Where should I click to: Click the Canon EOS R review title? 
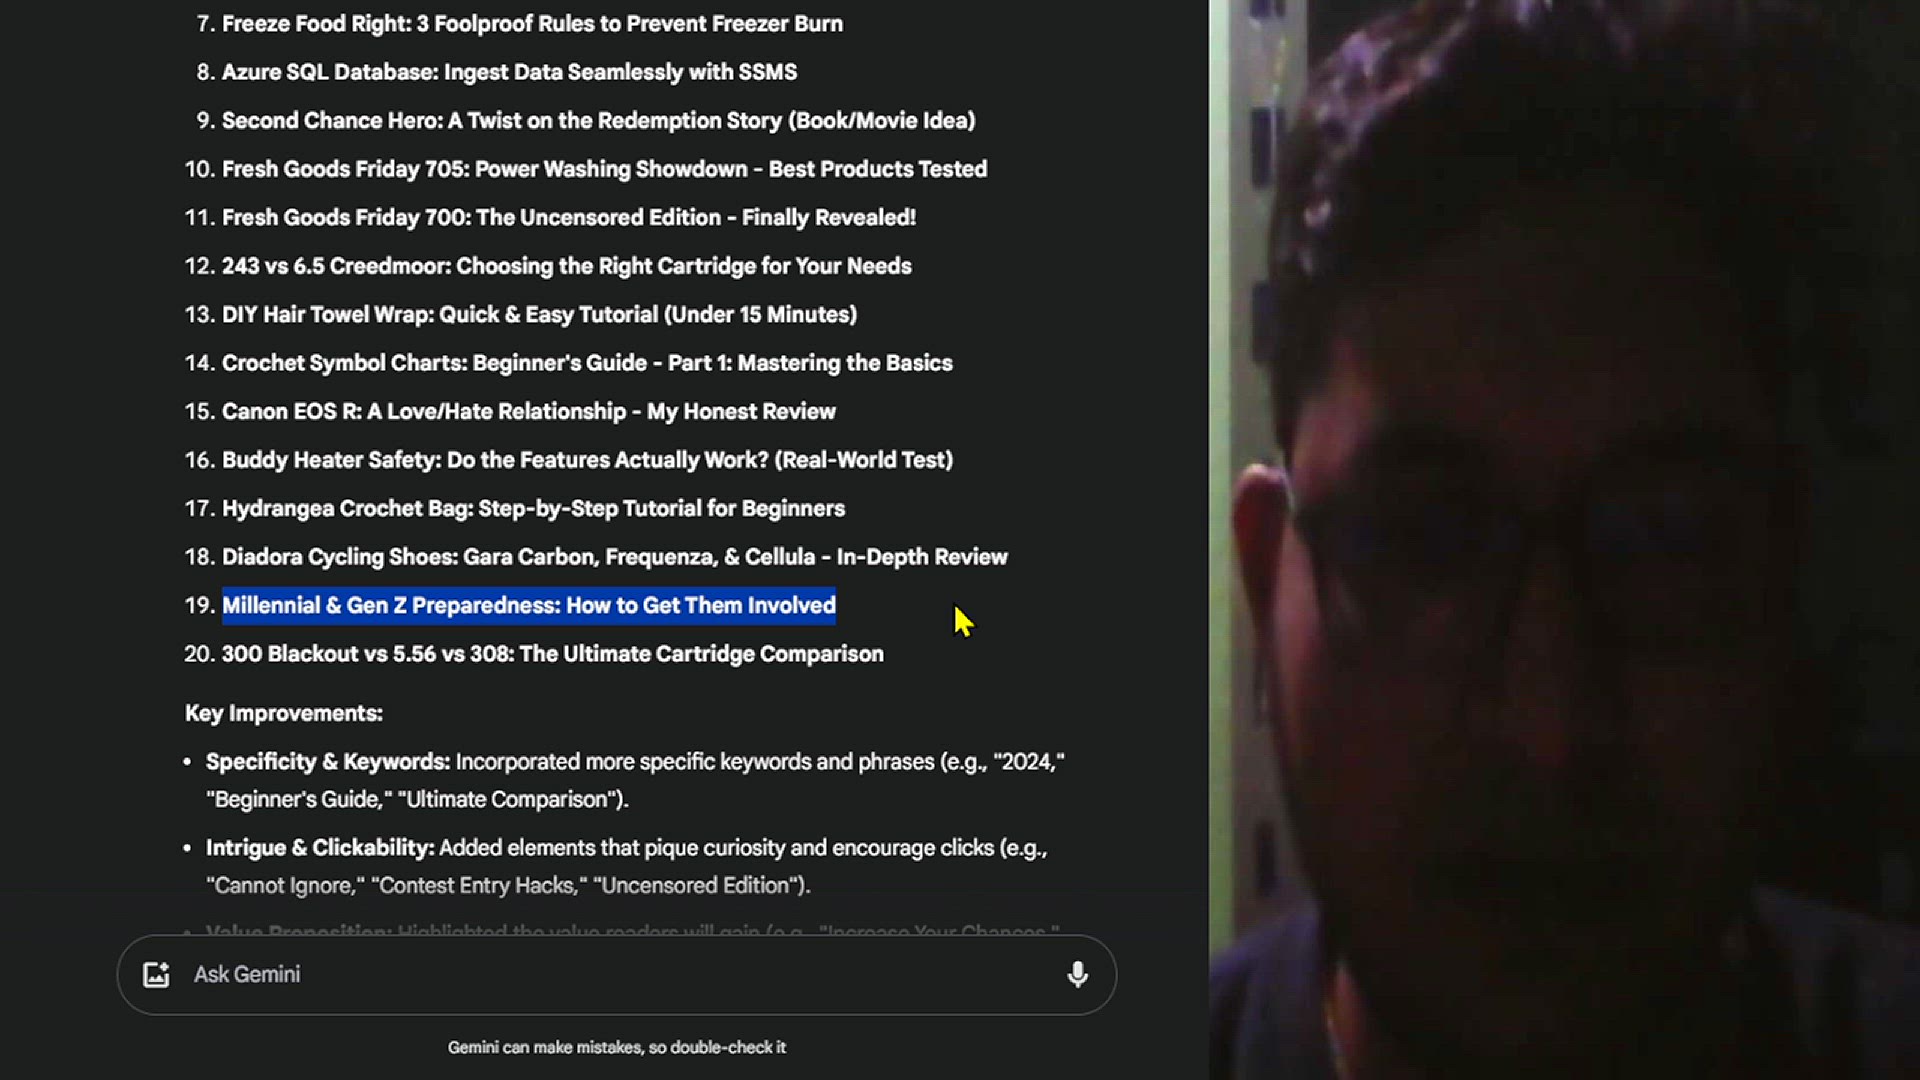[529, 412]
